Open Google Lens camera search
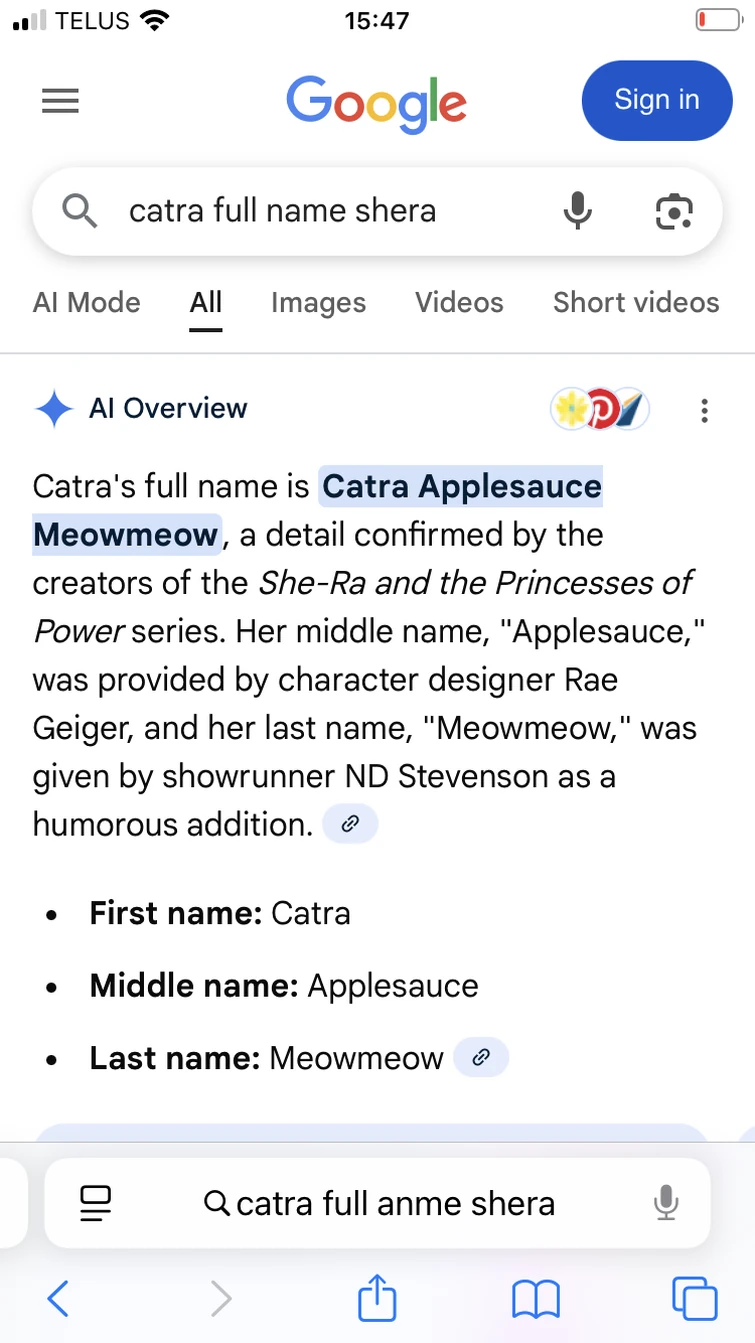Image resolution: width=755 pixels, height=1343 pixels. [x=673, y=211]
